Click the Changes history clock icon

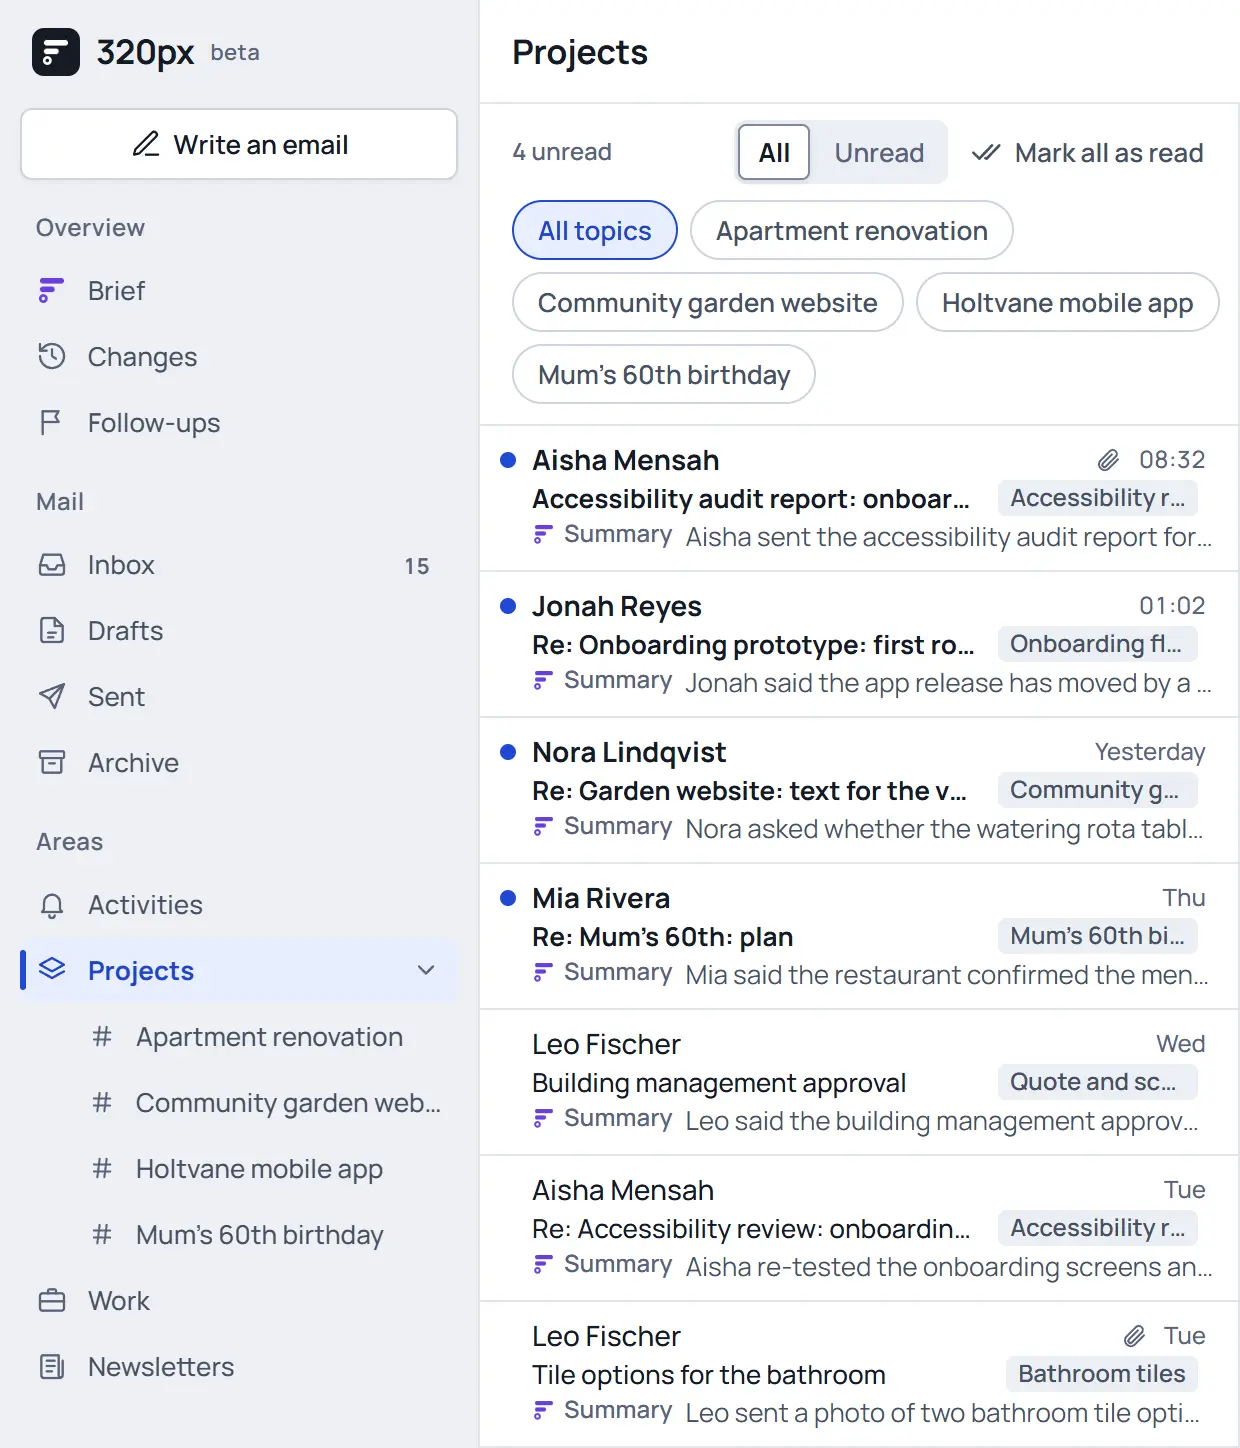pos(51,356)
